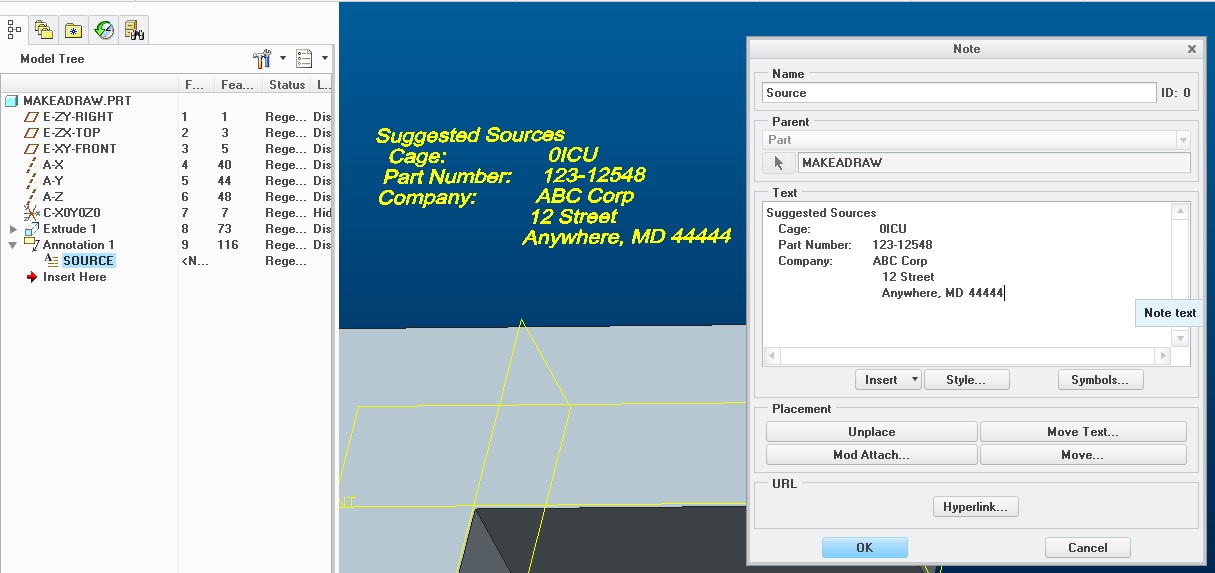Select the E-XY-FRONT datum plane
Screen dimensions: 1215x573
point(79,149)
